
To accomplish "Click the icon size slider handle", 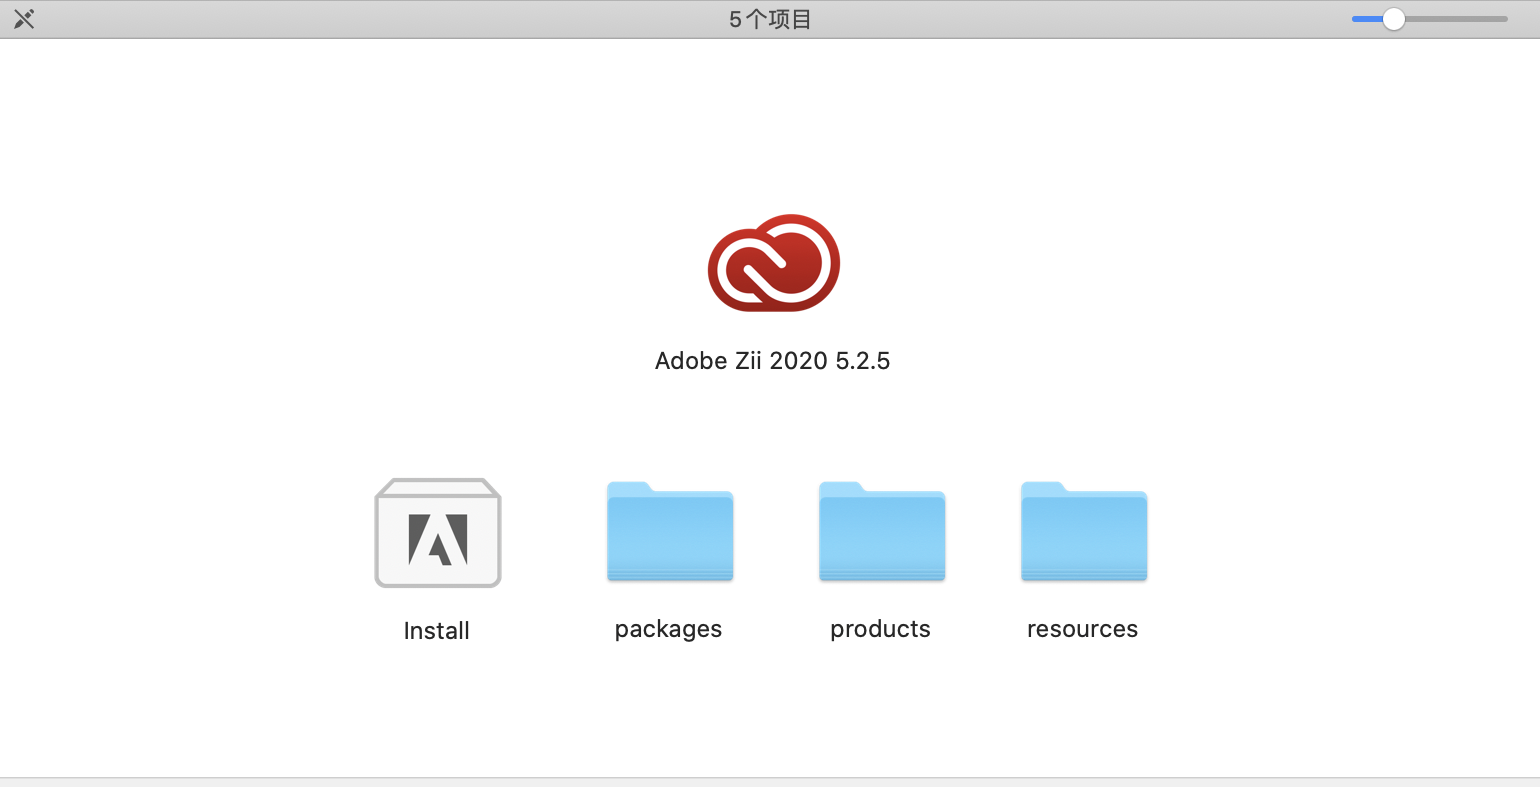I will tap(1393, 19).
